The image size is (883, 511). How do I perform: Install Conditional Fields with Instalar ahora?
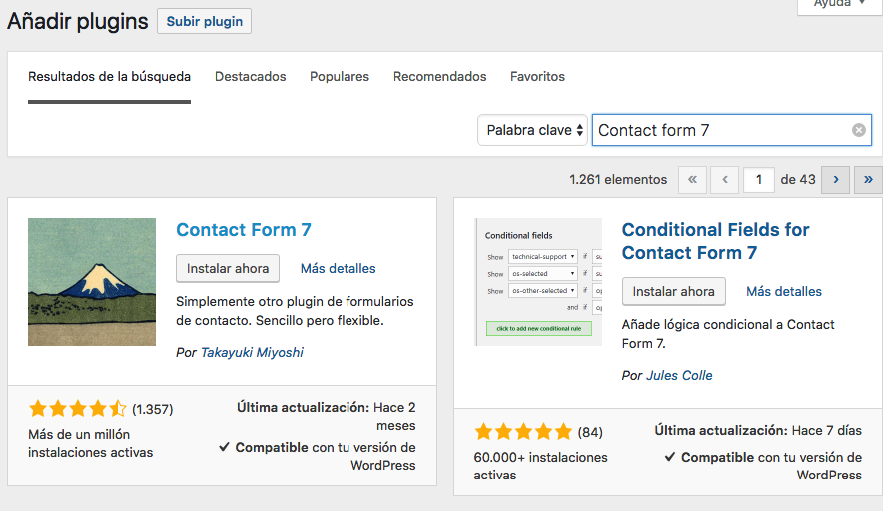[x=674, y=291]
